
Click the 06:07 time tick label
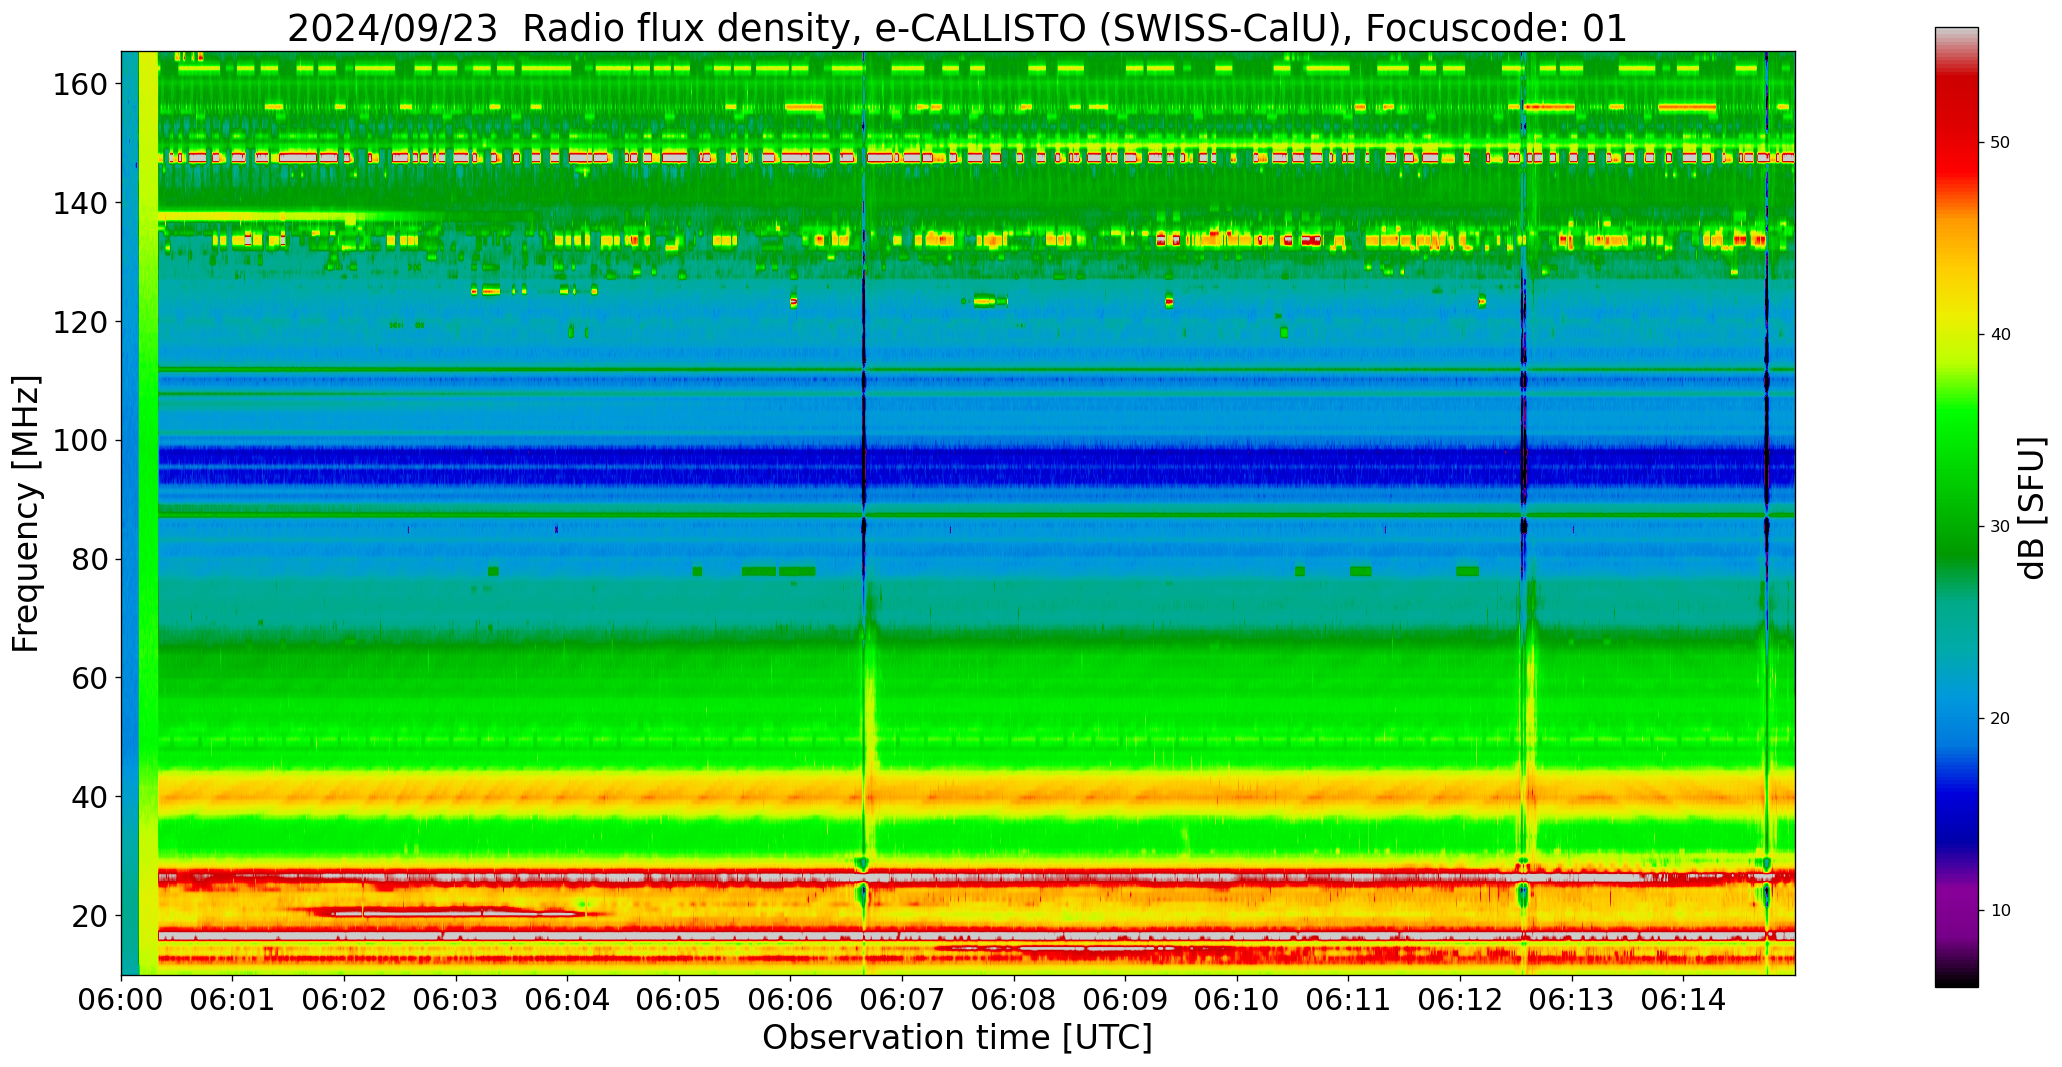click(902, 998)
